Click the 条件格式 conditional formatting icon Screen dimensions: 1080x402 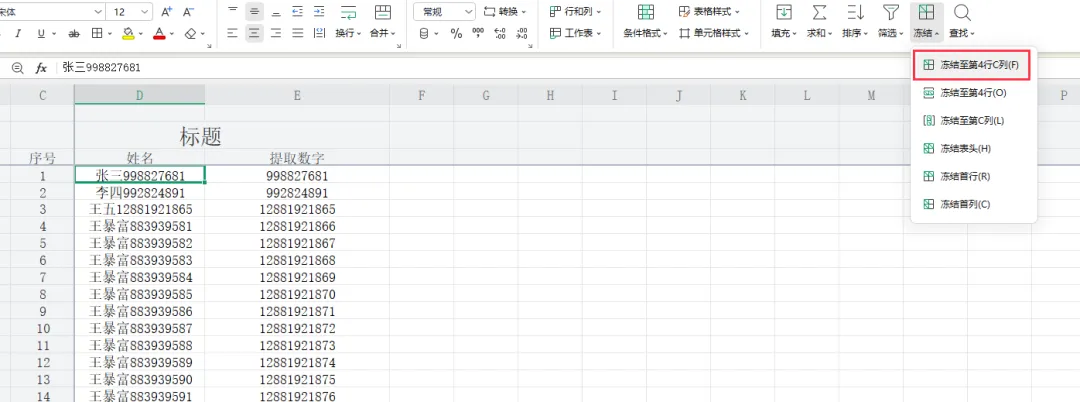tap(645, 12)
